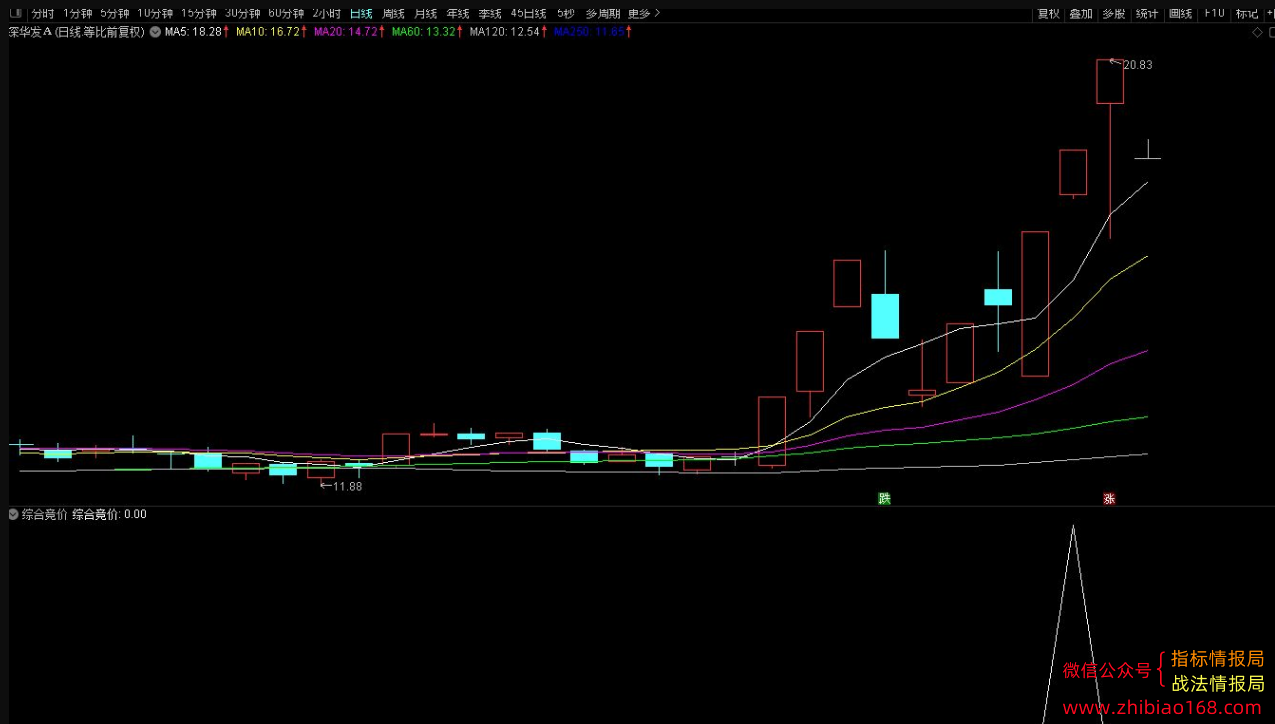This screenshot has height=724, width=1275.
Task: Click the diamond icon at chart corner
Action: point(1257,32)
